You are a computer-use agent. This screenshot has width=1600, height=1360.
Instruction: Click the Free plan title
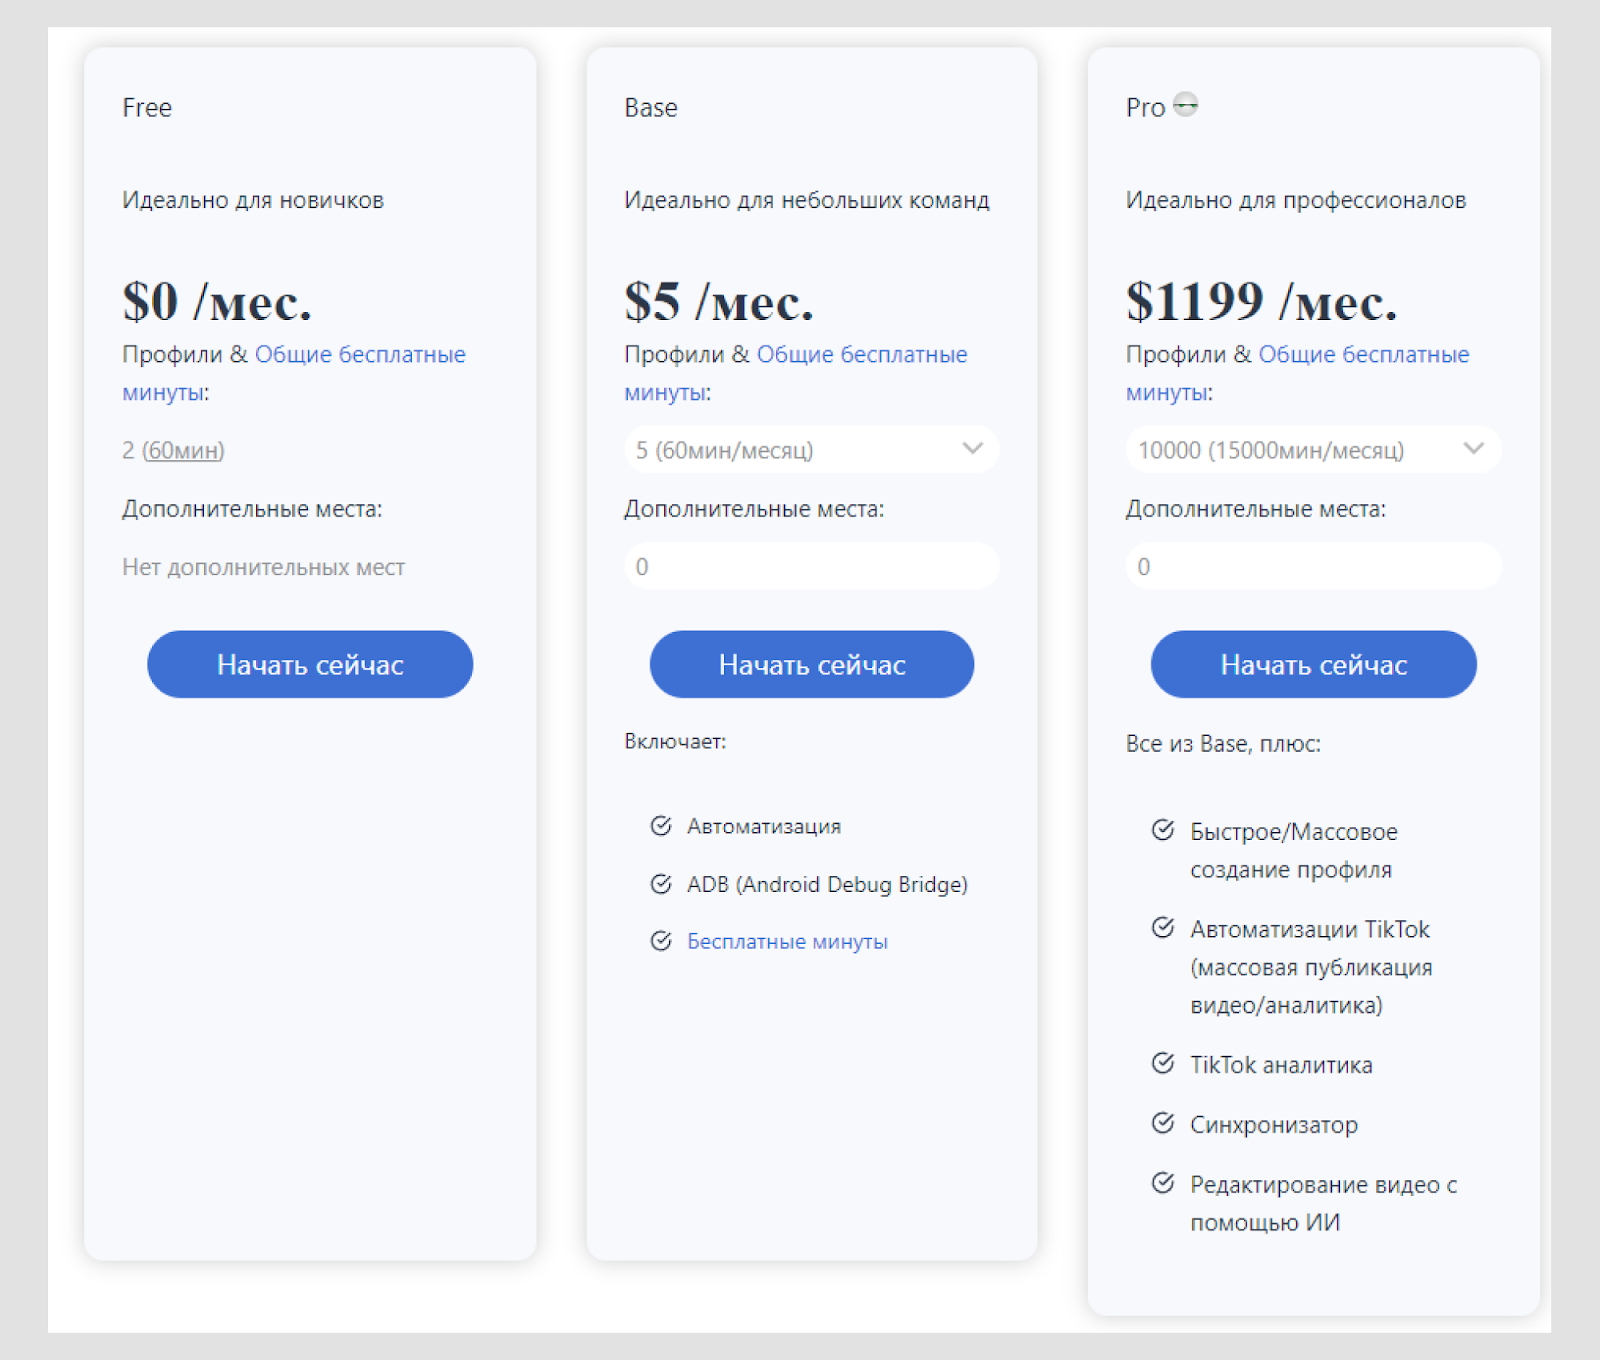147,108
